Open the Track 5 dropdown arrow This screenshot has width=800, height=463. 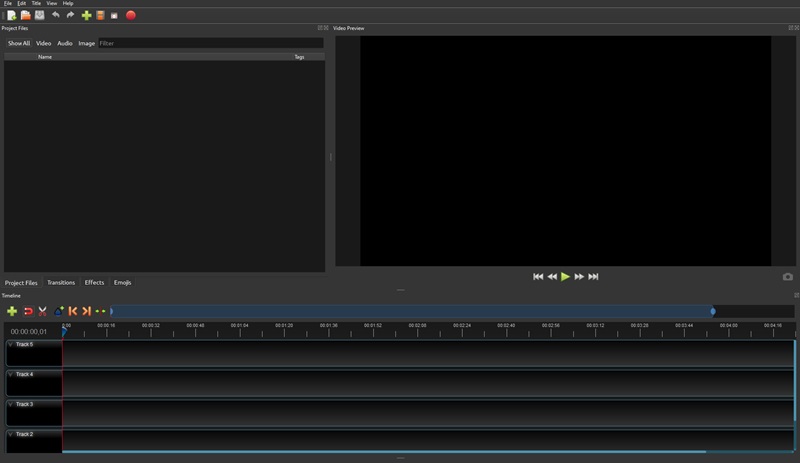click(x=10, y=345)
